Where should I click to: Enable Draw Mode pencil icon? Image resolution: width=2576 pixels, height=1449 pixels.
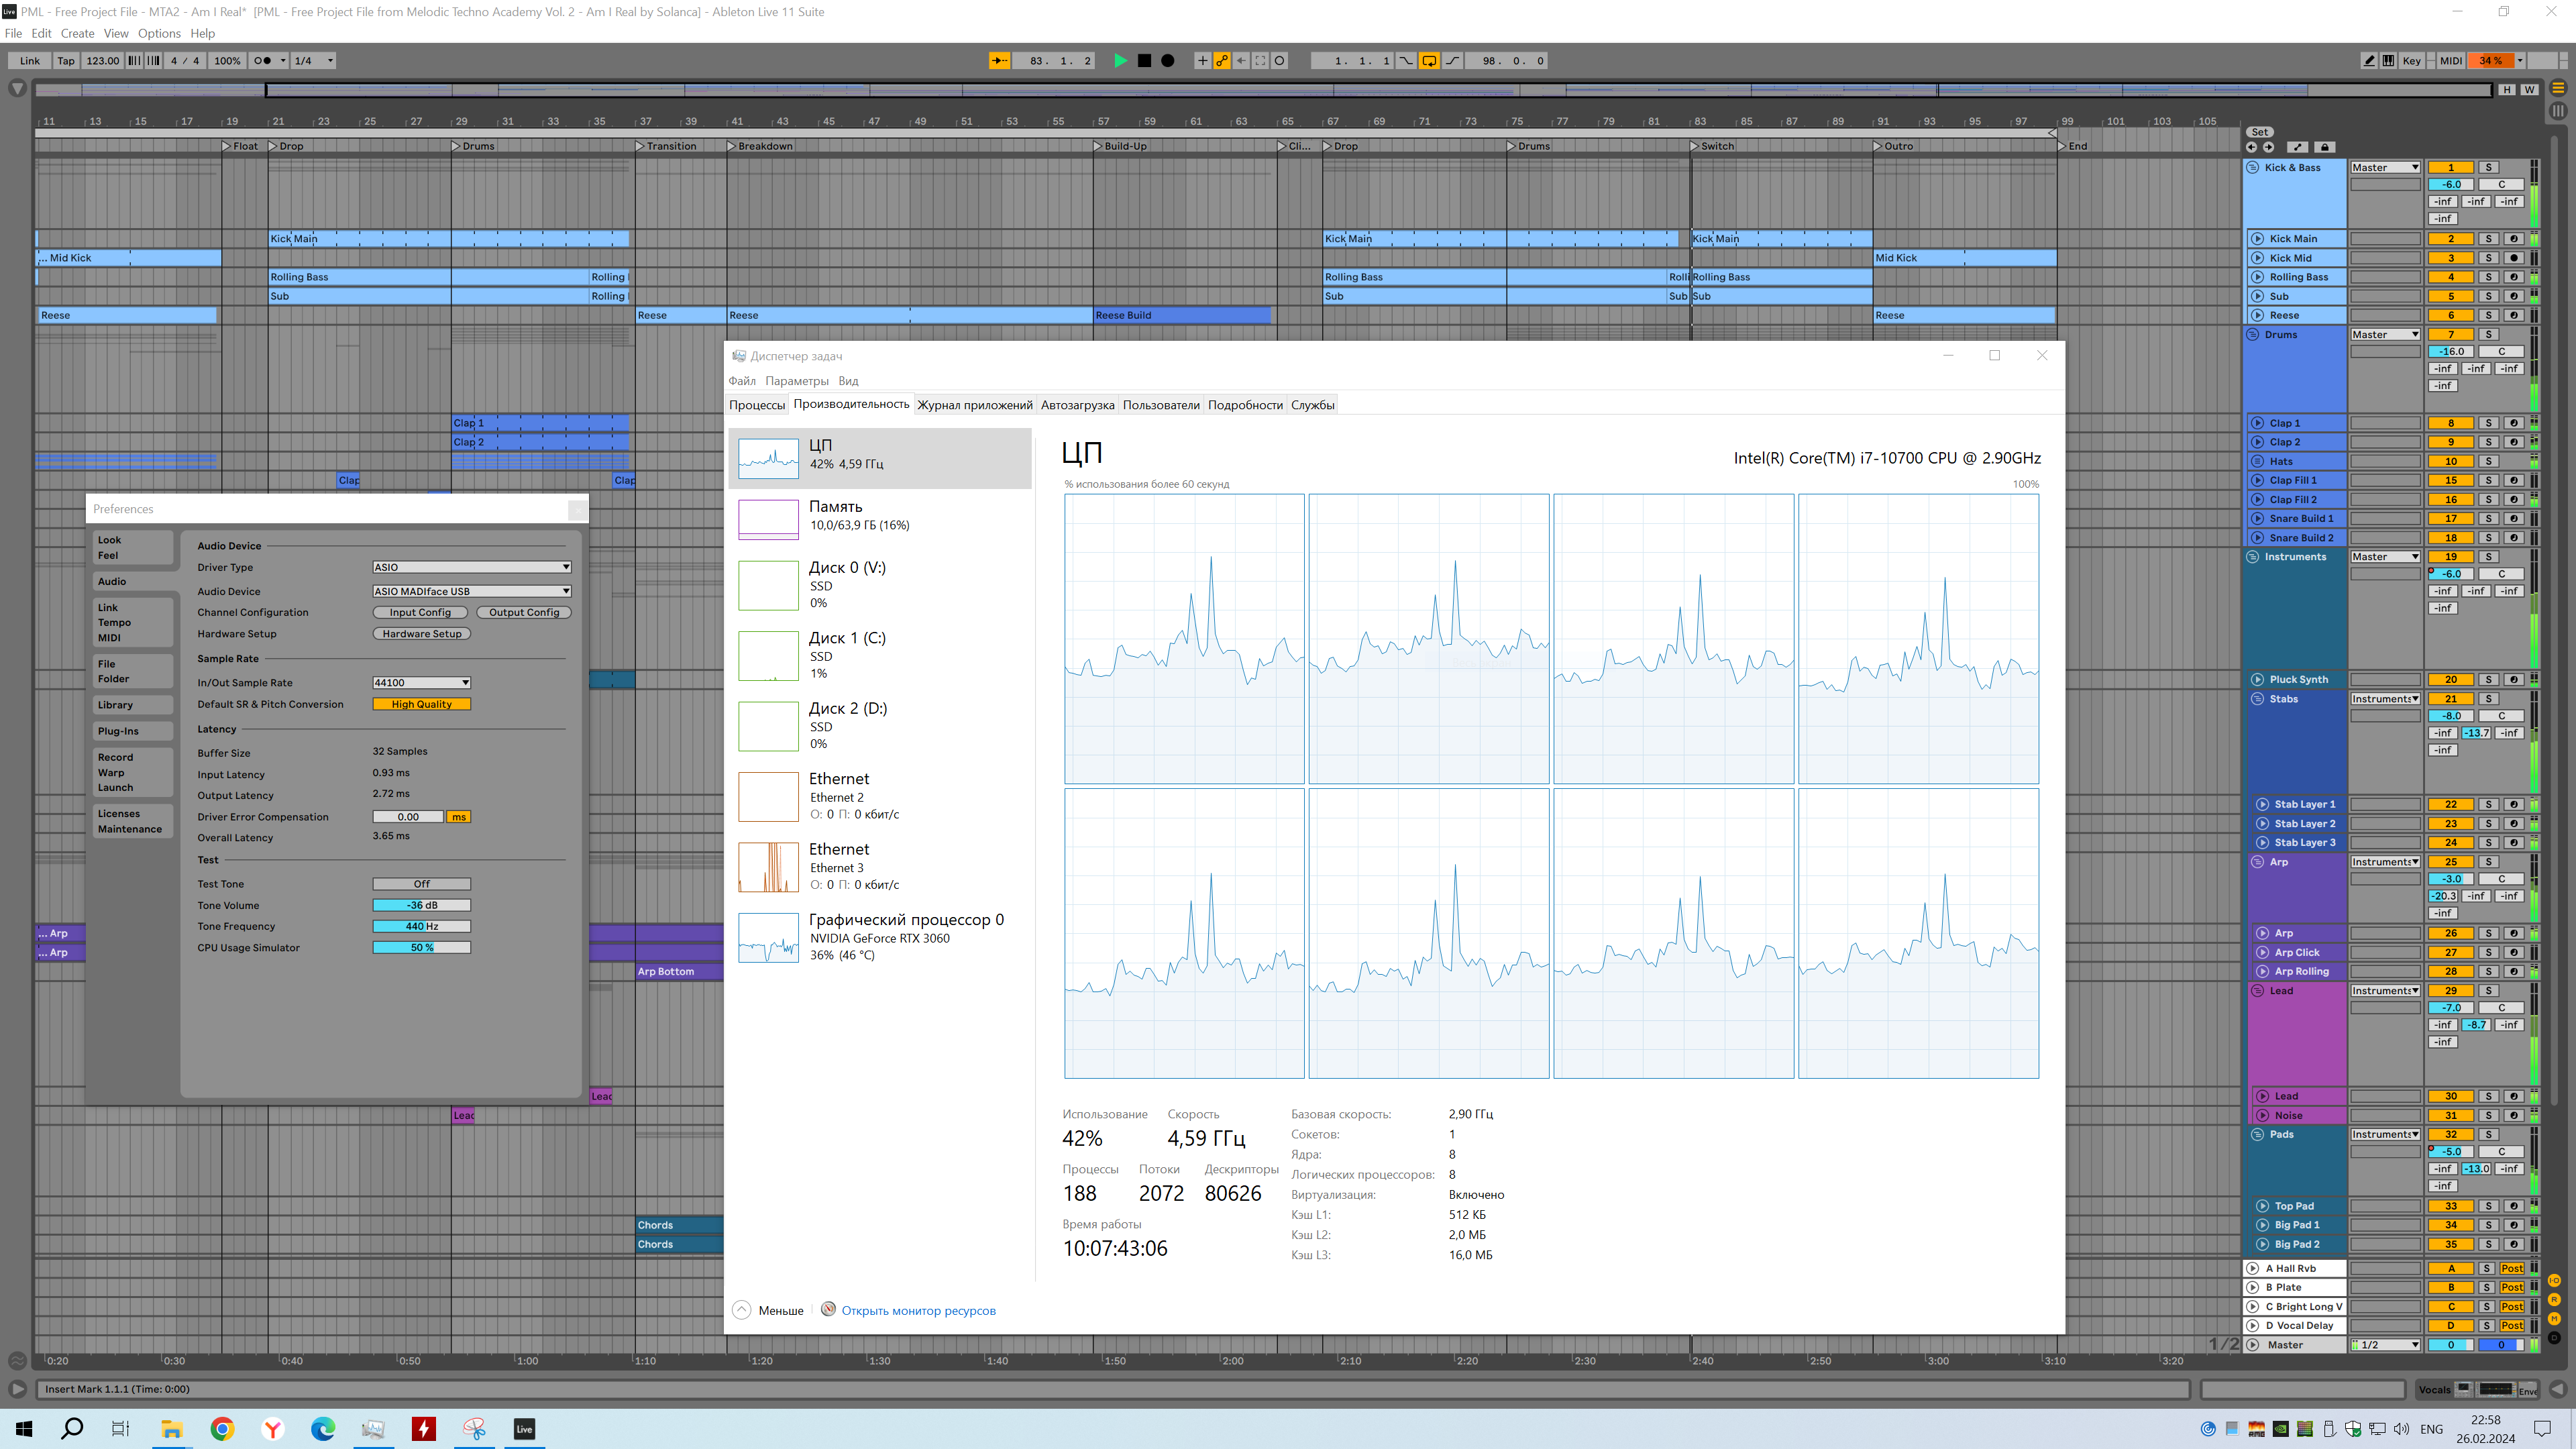[x=2369, y=61]
